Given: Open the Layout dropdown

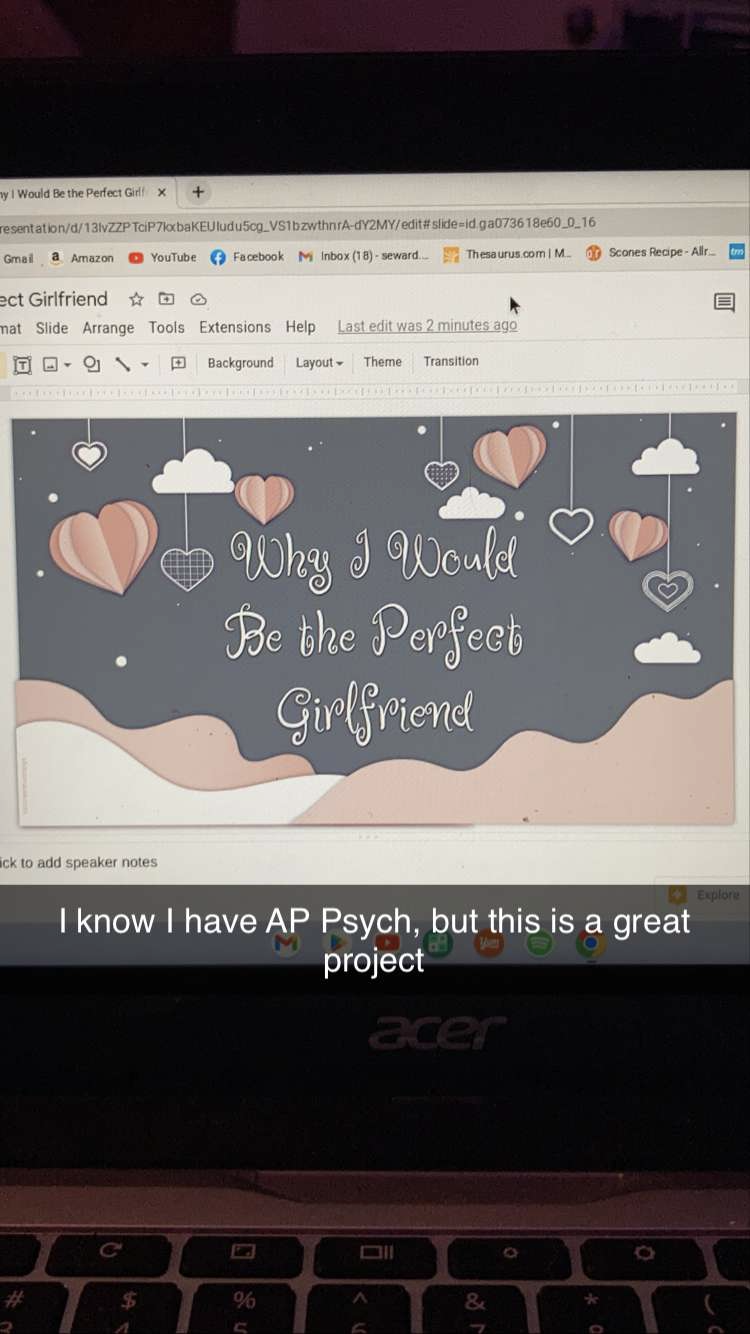Looking at the screenshot, I should pyautogui.click(x=319, y=363).
